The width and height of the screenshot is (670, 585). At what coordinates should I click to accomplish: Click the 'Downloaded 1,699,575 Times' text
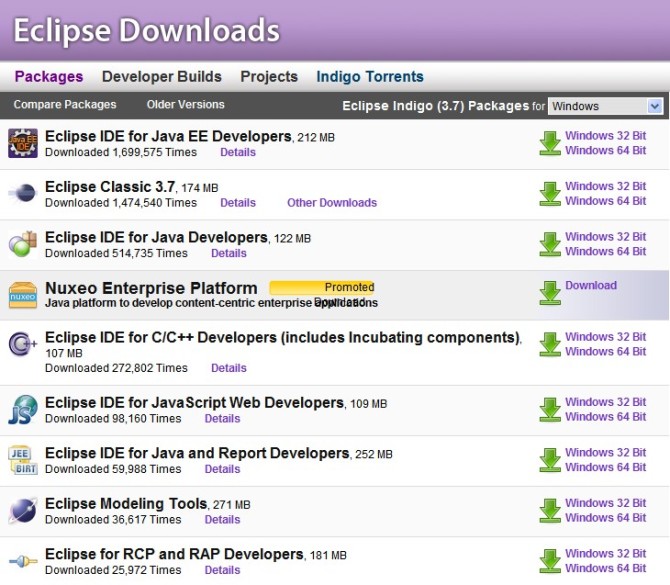121,152
